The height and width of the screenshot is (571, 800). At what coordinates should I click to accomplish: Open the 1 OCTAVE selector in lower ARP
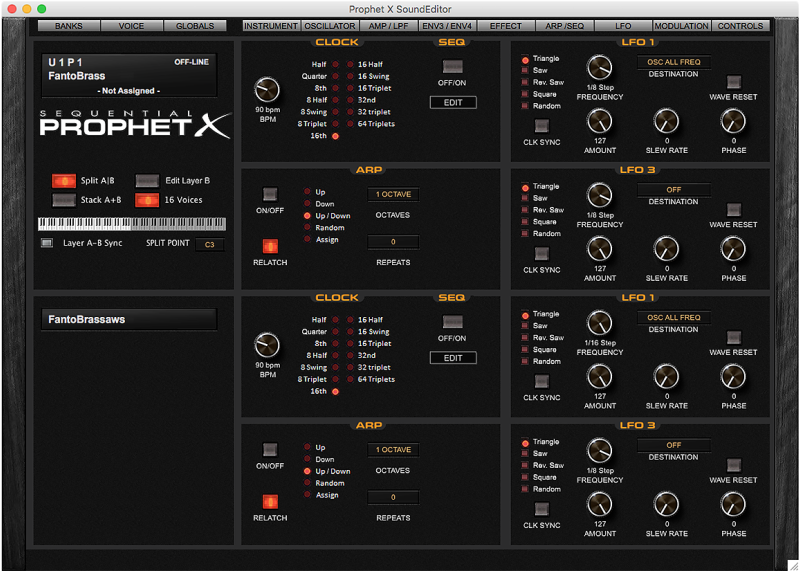392,450
